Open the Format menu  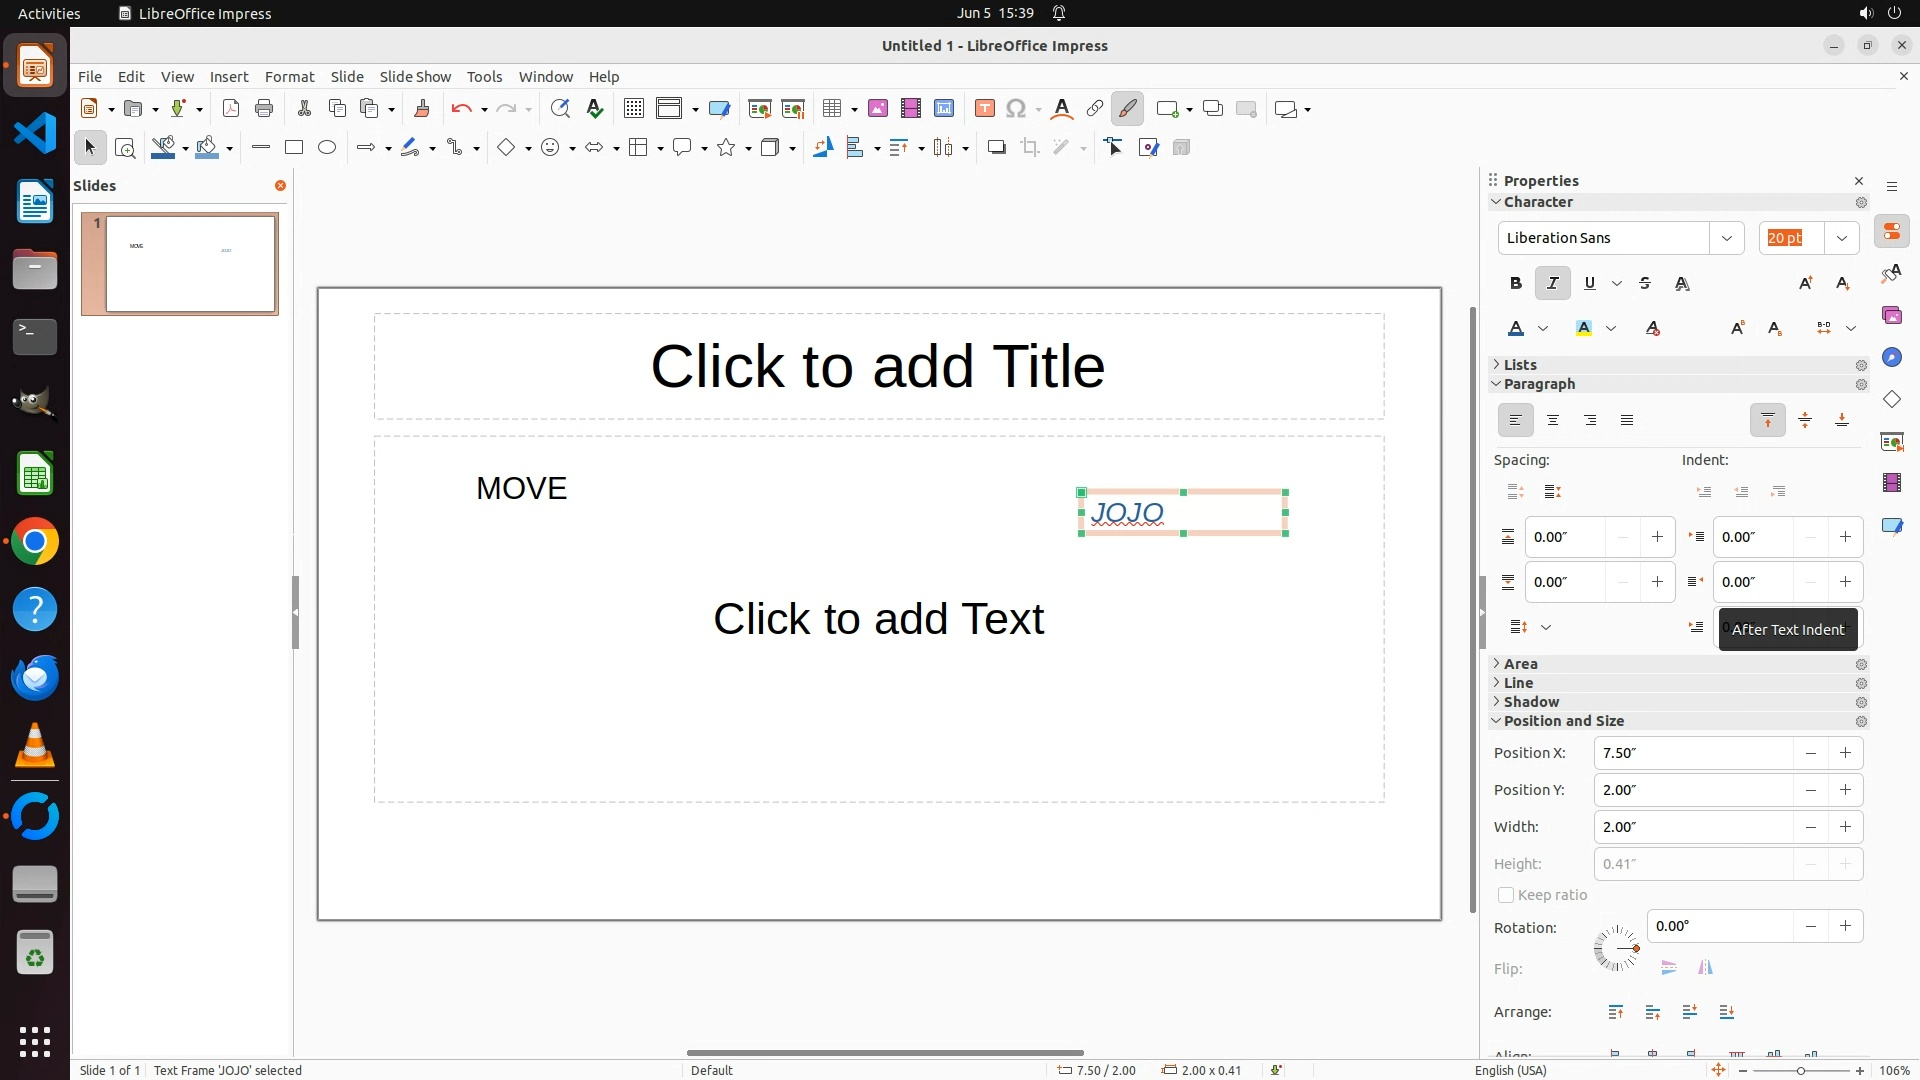(289, 77)
